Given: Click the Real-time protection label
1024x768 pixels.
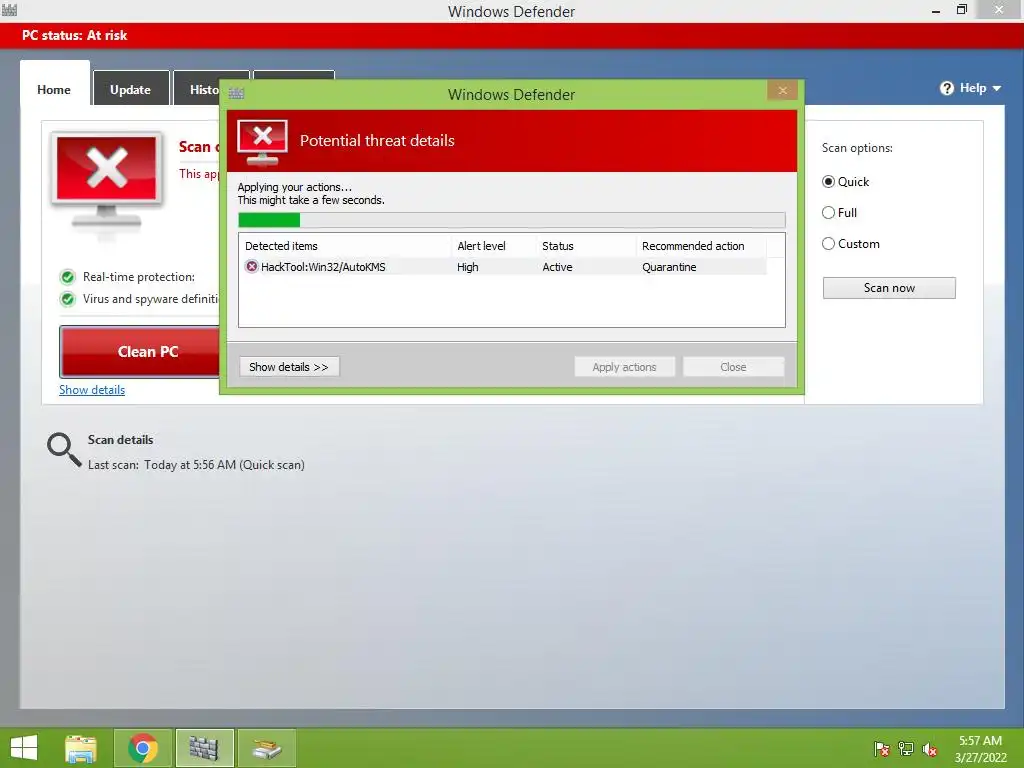Looking at the screenshot, I should 139,277.
